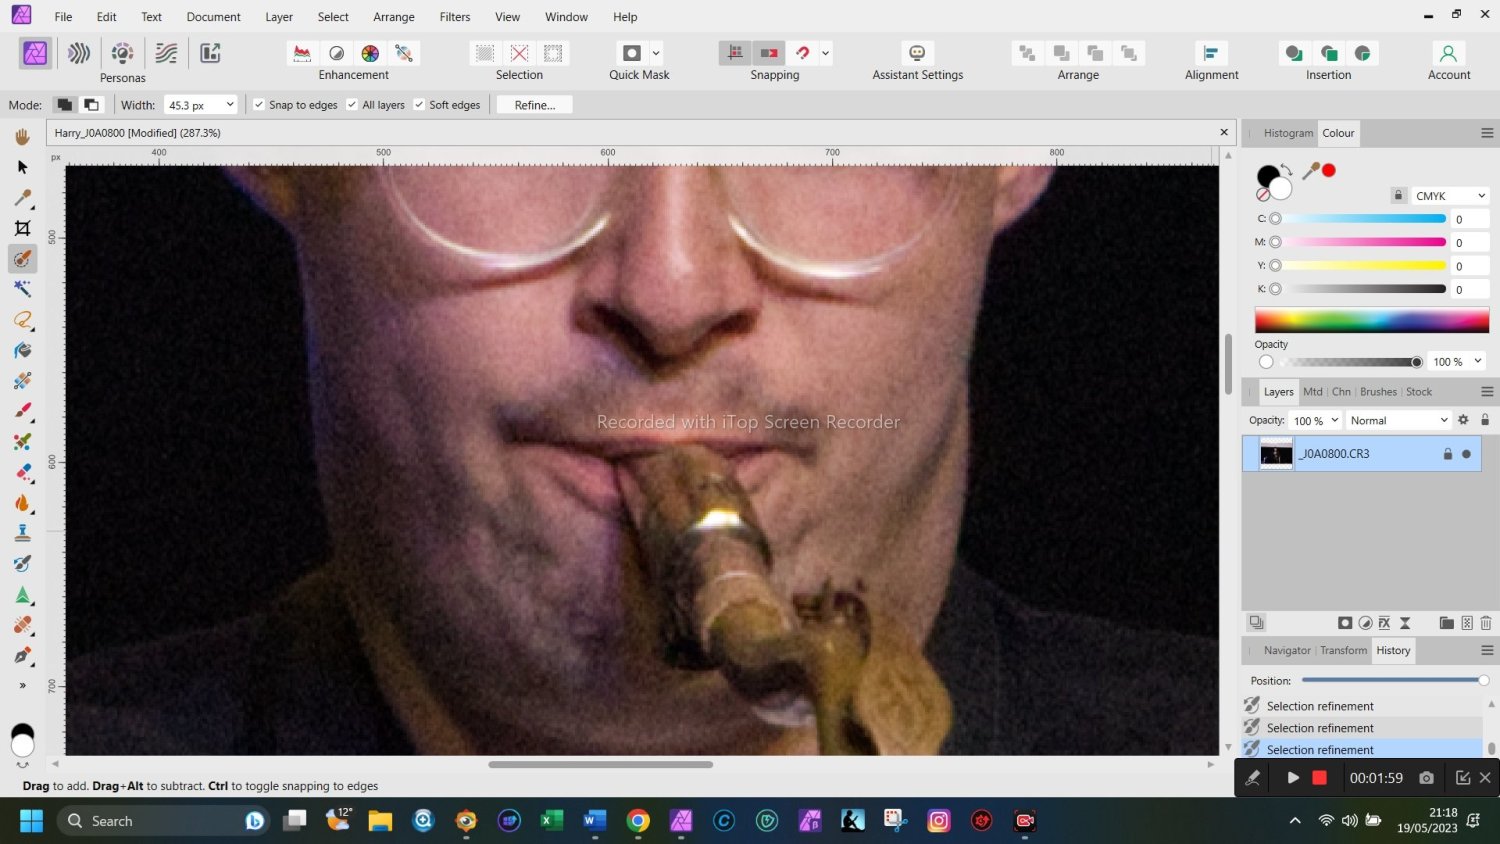Expand the Normal blend mode dropdown
Image resolution: width=1500 pixels, height=844 pixels.
1397,421
